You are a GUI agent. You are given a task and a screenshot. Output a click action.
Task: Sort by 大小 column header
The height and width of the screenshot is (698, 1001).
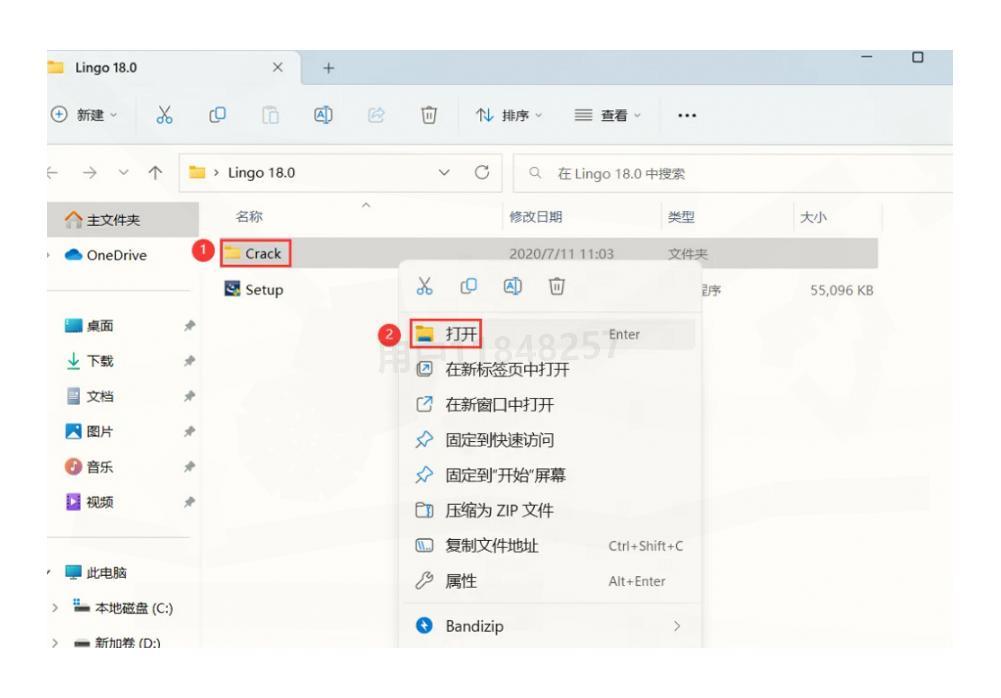813,217
